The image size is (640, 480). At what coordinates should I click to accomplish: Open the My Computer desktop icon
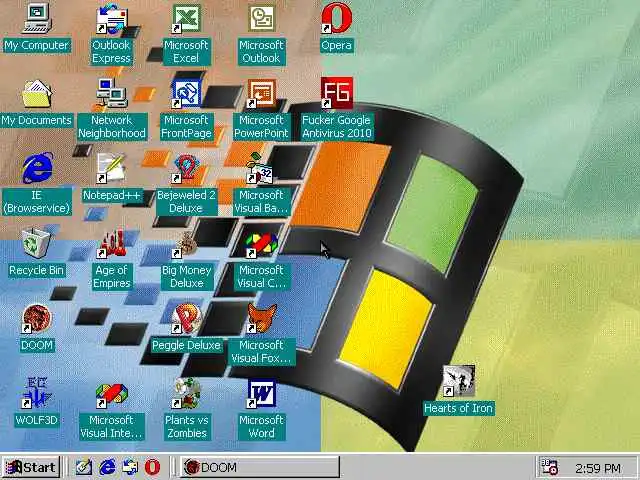pyautogui.click(x=37, y=18)
